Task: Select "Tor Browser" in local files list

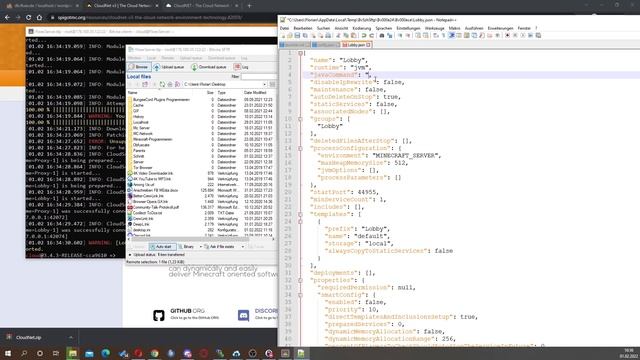Action: [142, 167]
